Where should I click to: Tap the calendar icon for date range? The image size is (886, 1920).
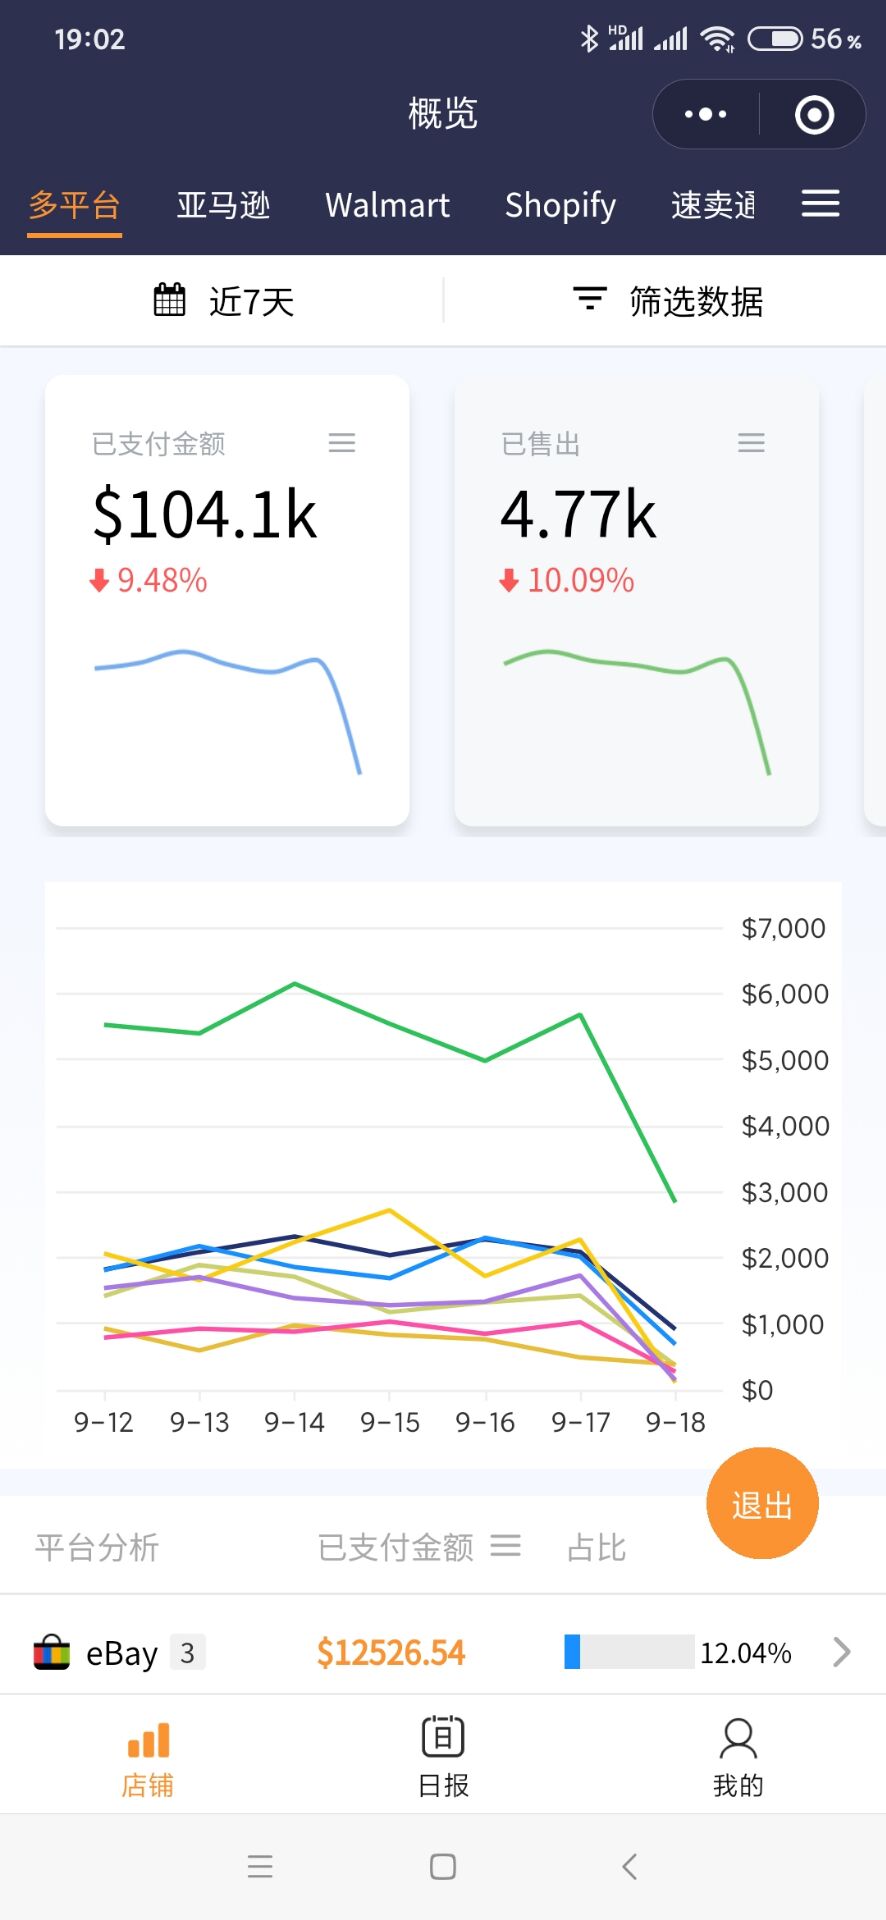coord(169,300)
